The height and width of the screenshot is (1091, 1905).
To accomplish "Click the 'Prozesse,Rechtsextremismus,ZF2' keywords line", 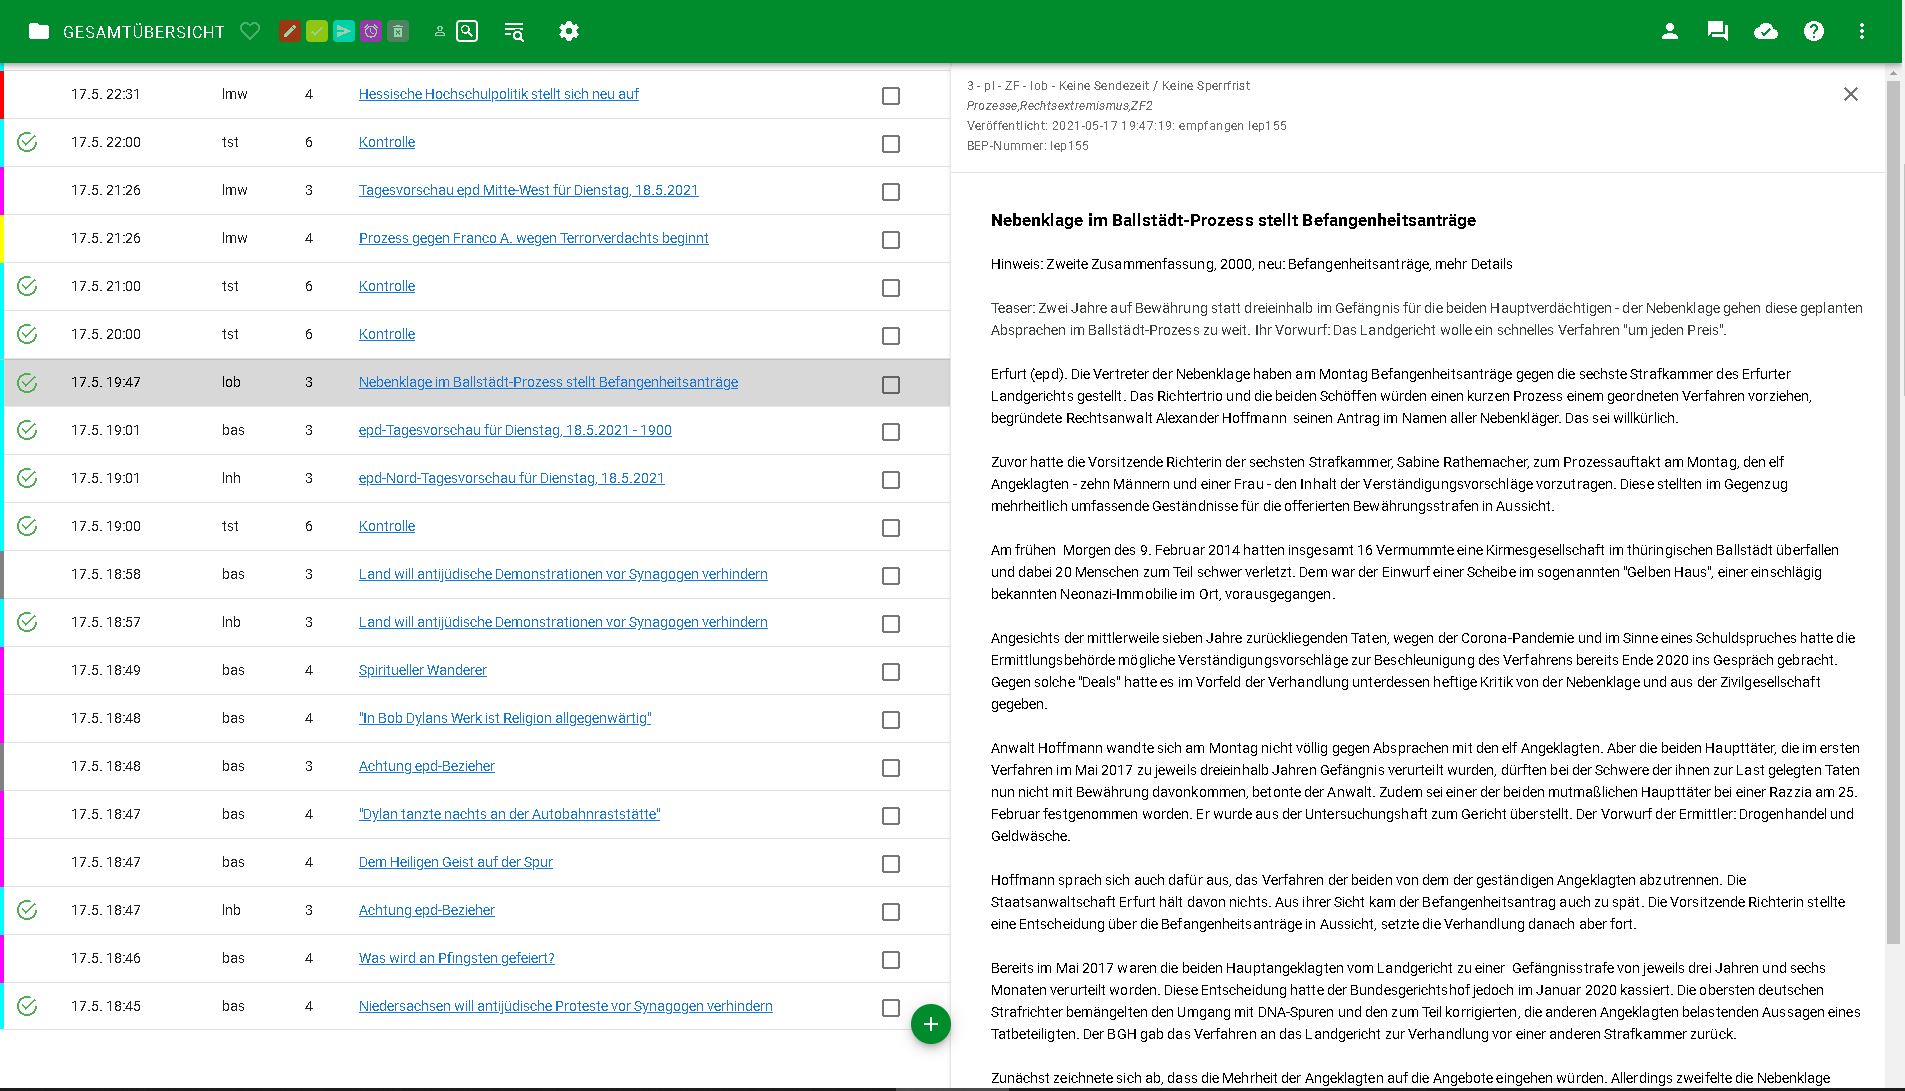I will pyautogui.click(x=1059, y=106).
